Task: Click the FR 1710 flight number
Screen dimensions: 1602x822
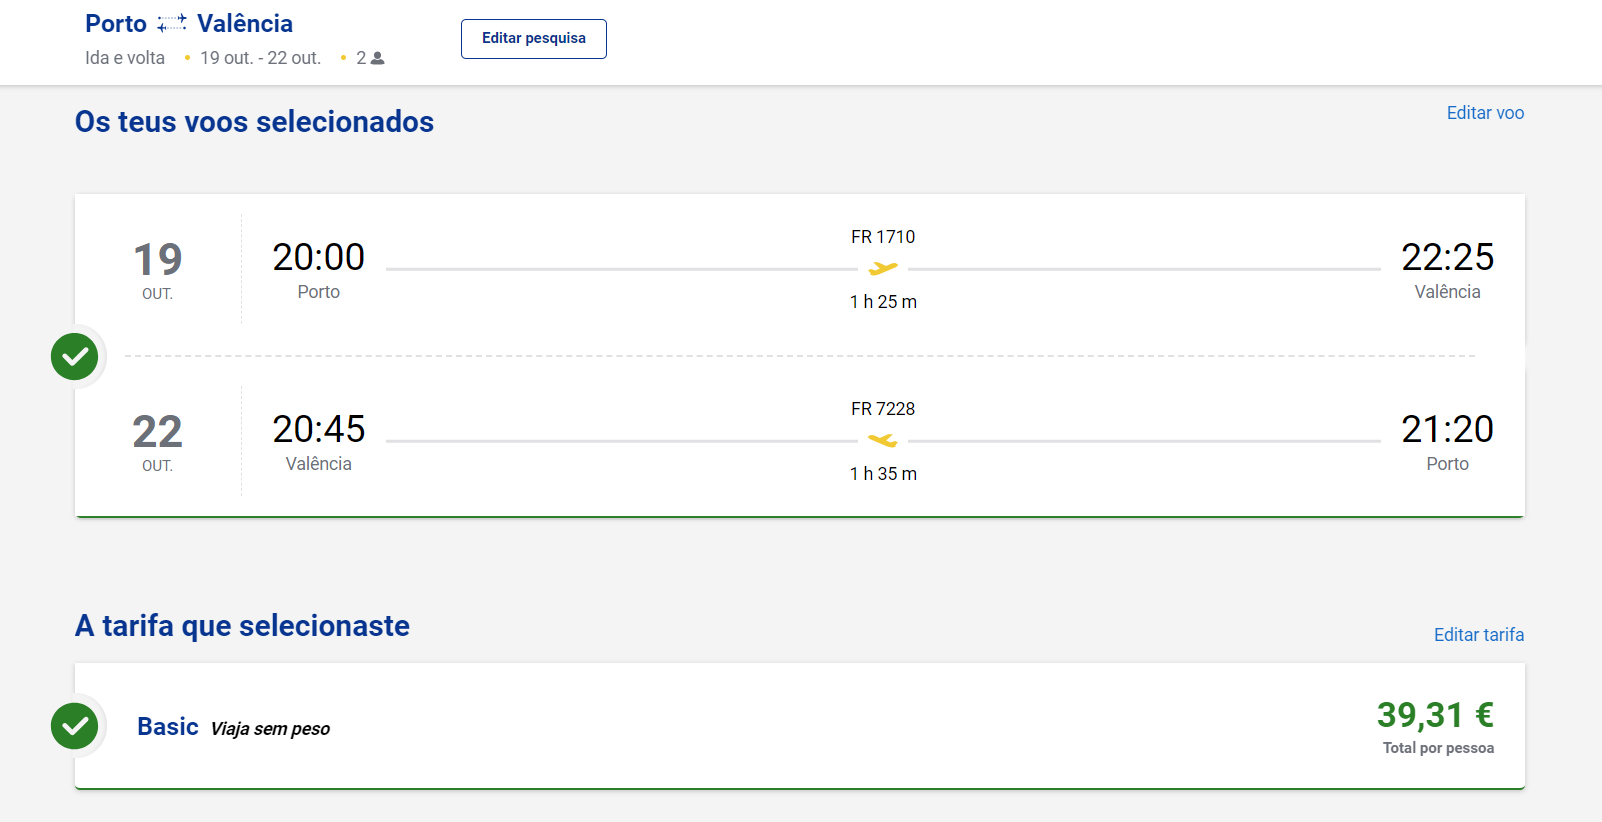Action: pos(883,237)
